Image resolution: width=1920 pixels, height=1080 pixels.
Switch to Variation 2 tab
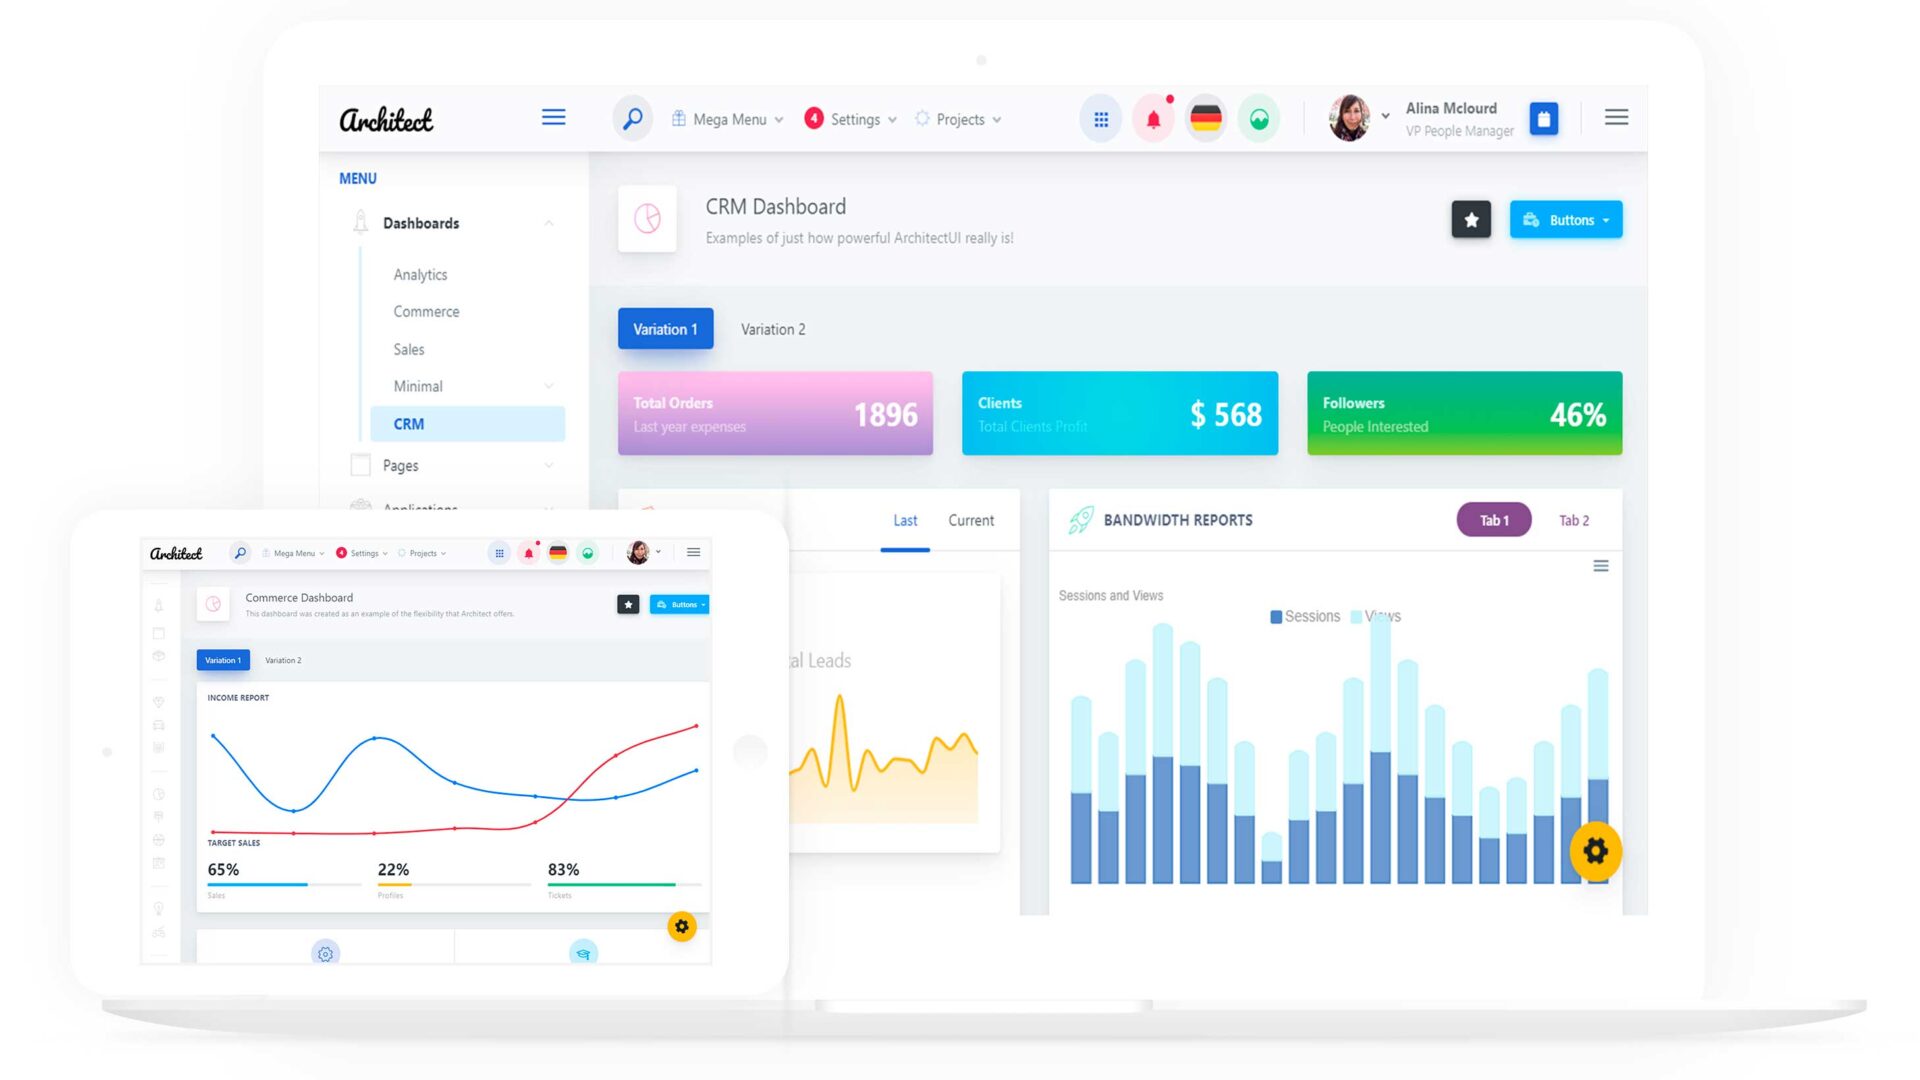coord(771,328)
